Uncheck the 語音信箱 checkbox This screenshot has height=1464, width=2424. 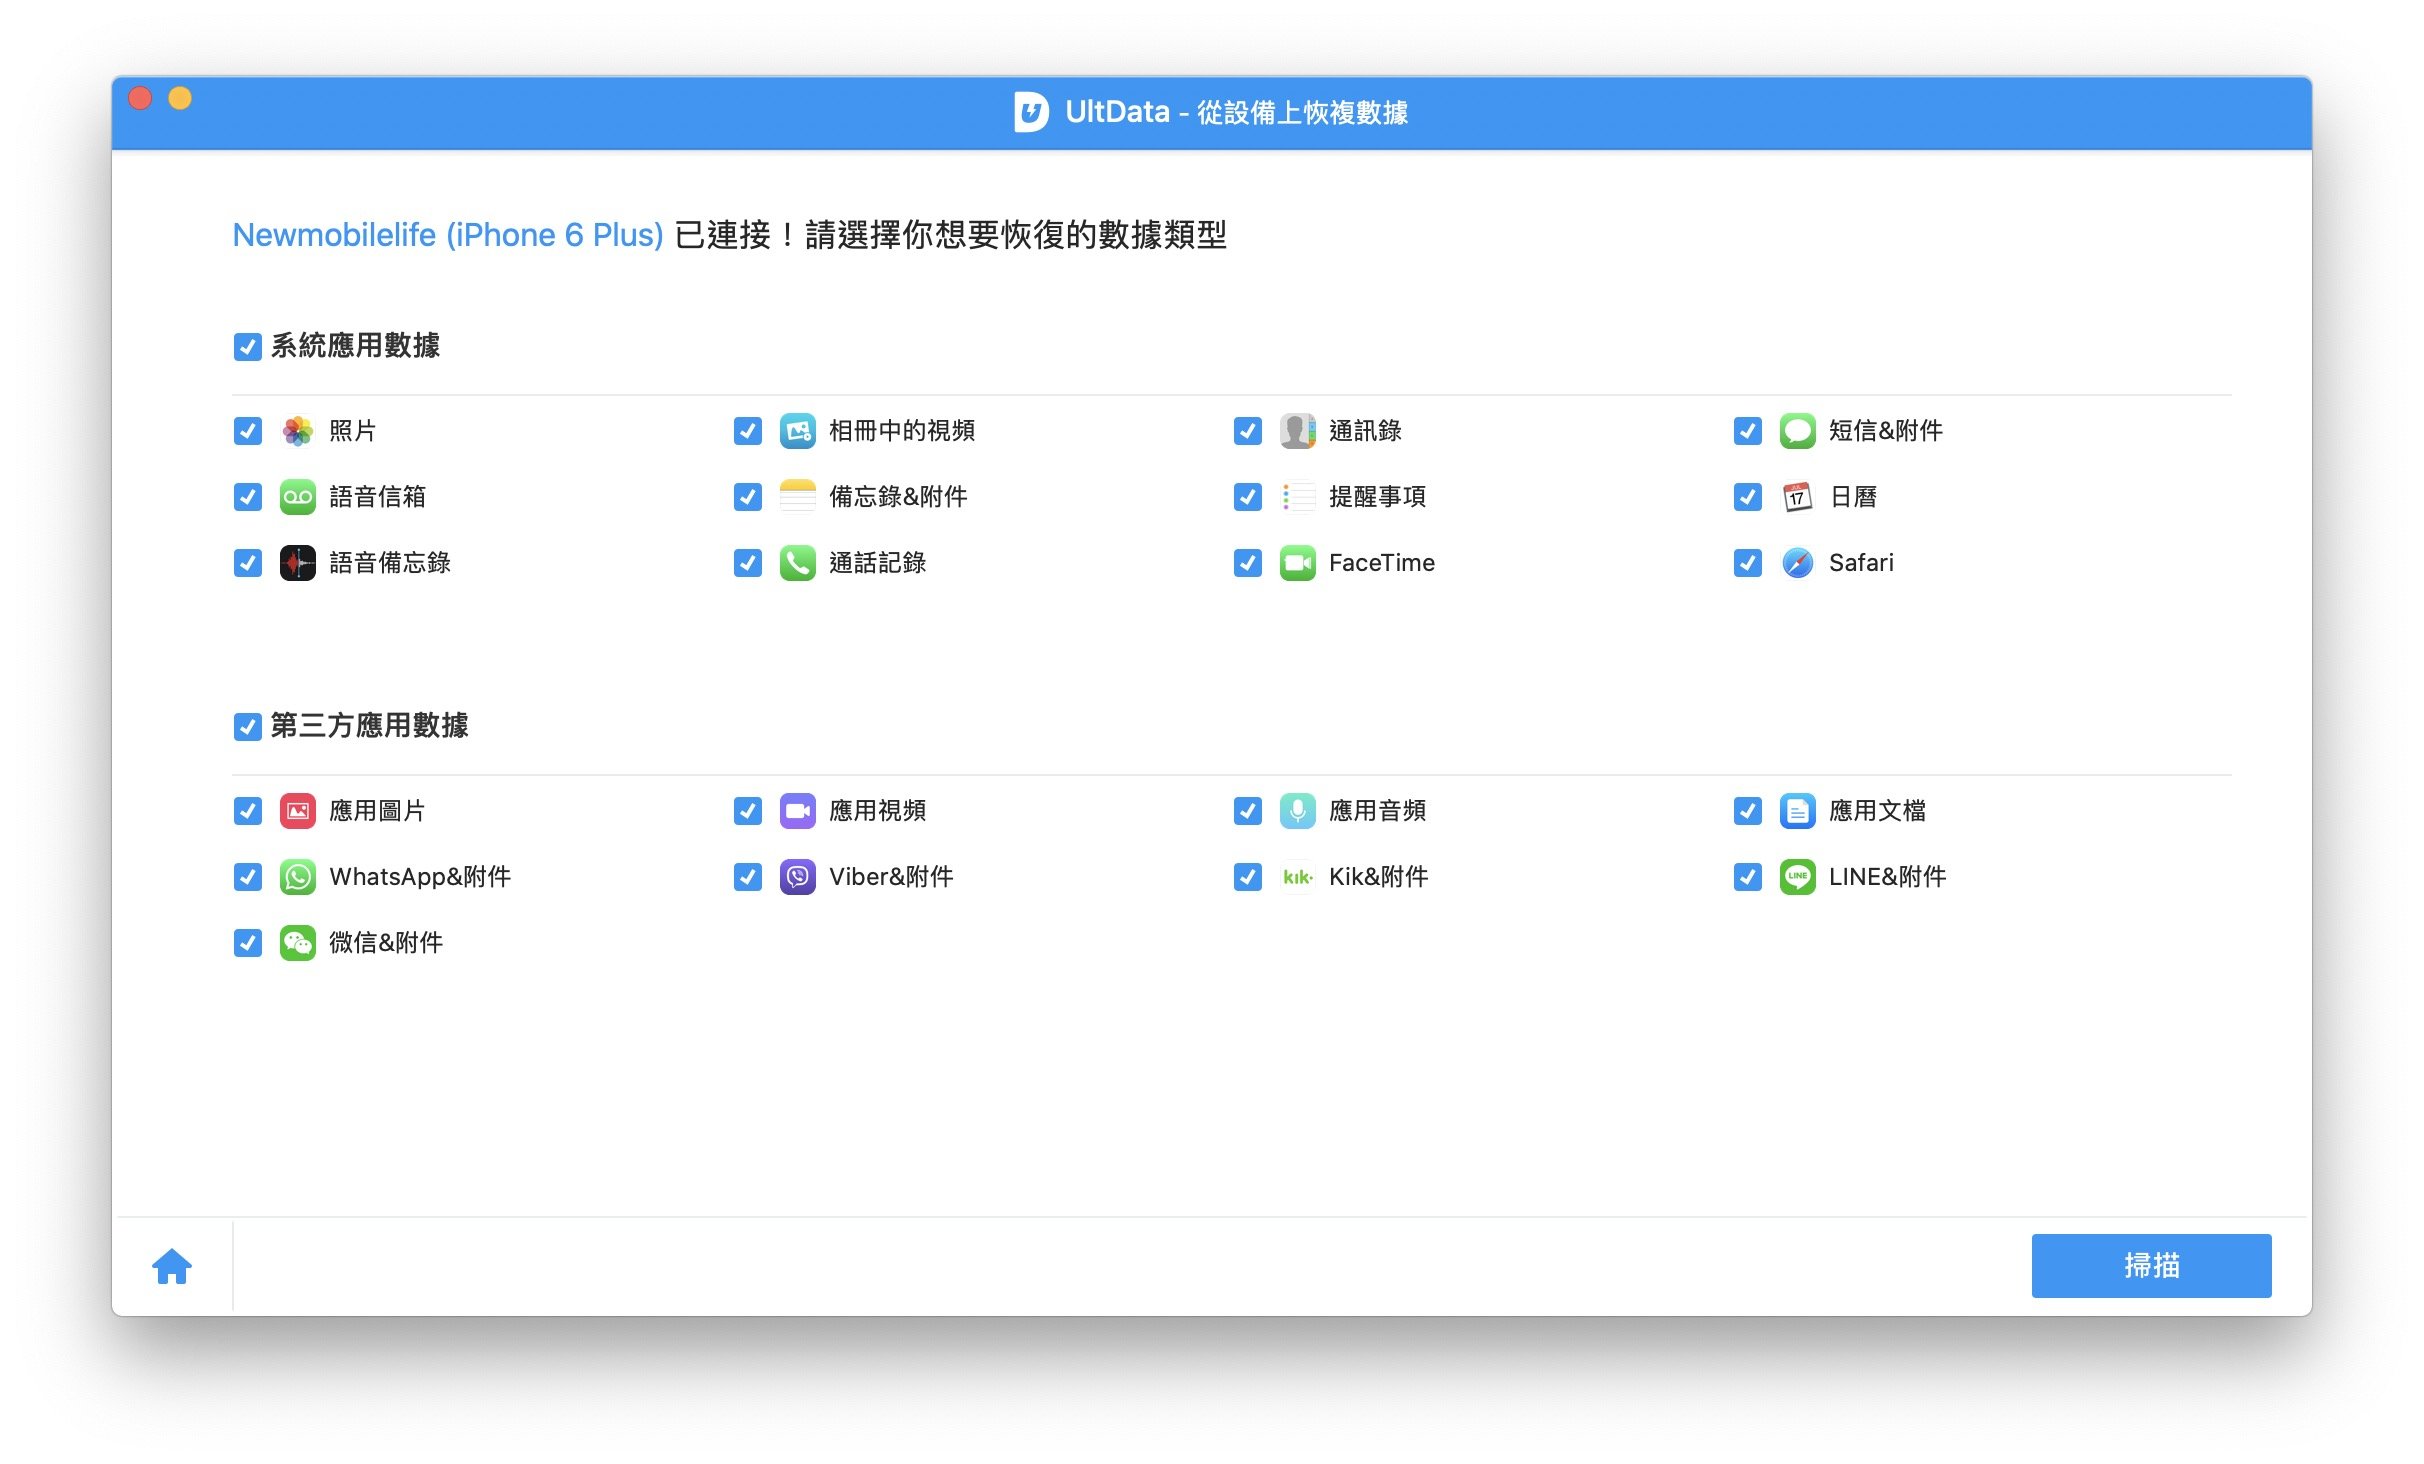[247, 497]
